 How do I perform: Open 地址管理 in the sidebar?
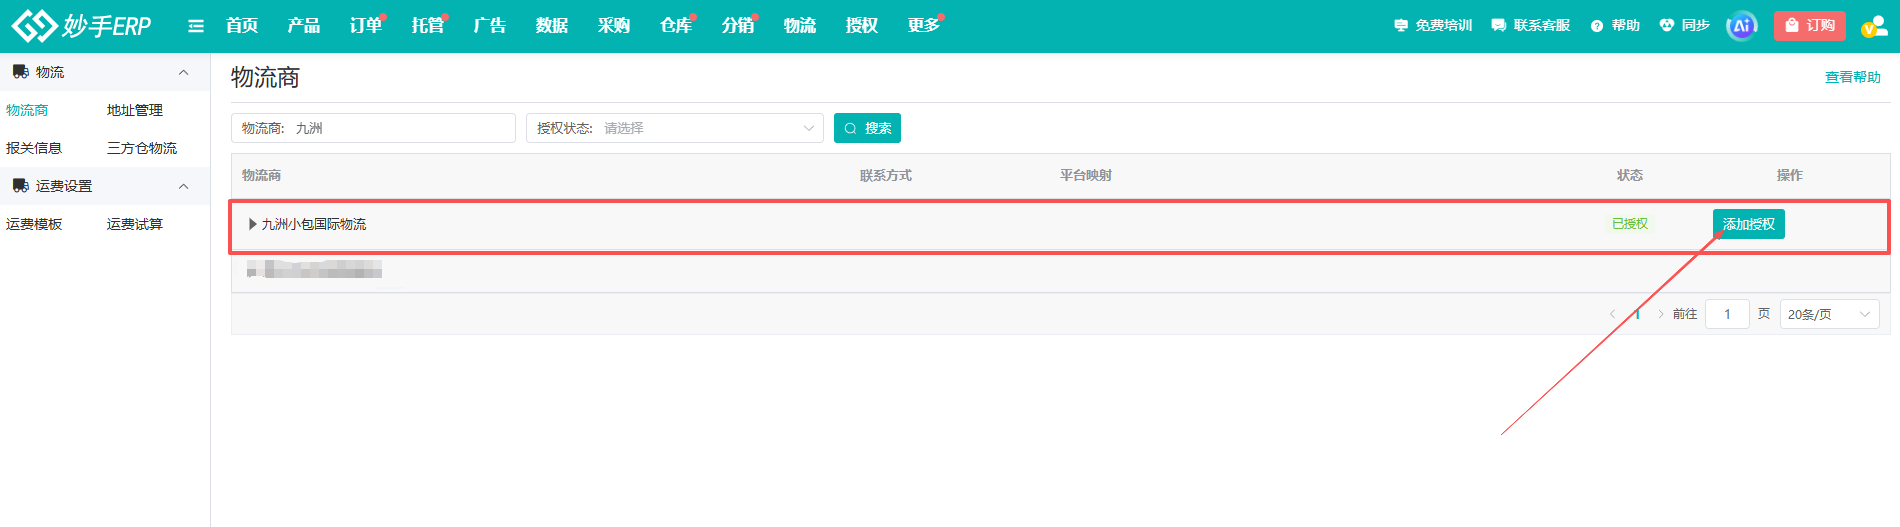pos(135,110)
